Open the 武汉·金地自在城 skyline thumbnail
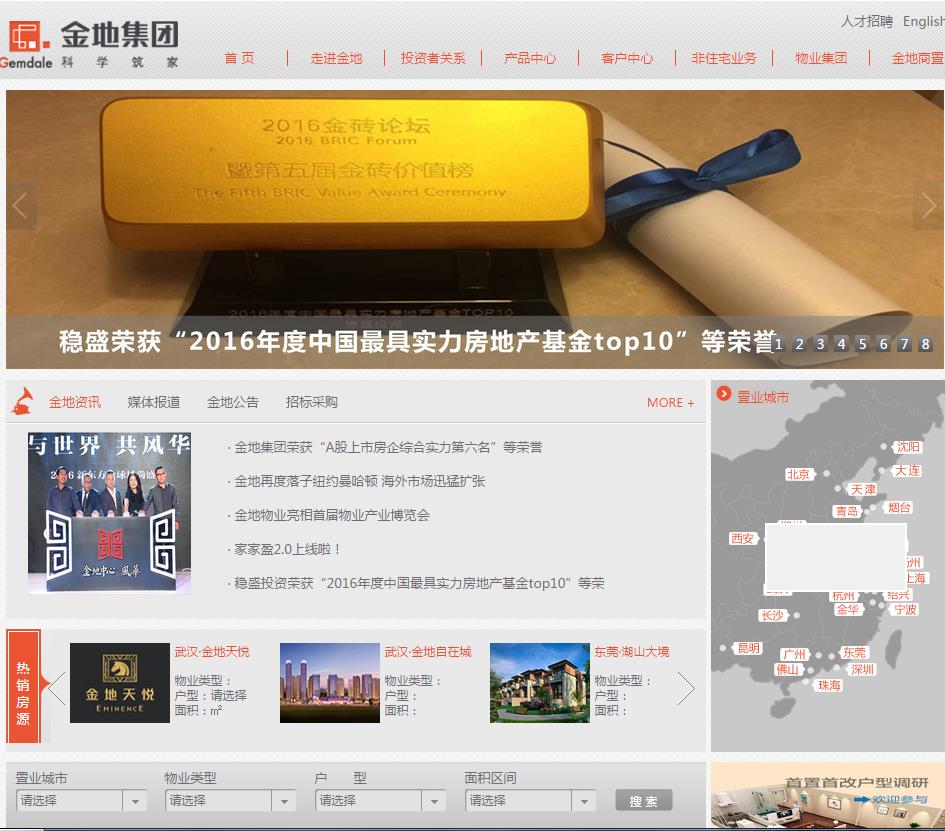945x831 pixels. click(330, 683)
